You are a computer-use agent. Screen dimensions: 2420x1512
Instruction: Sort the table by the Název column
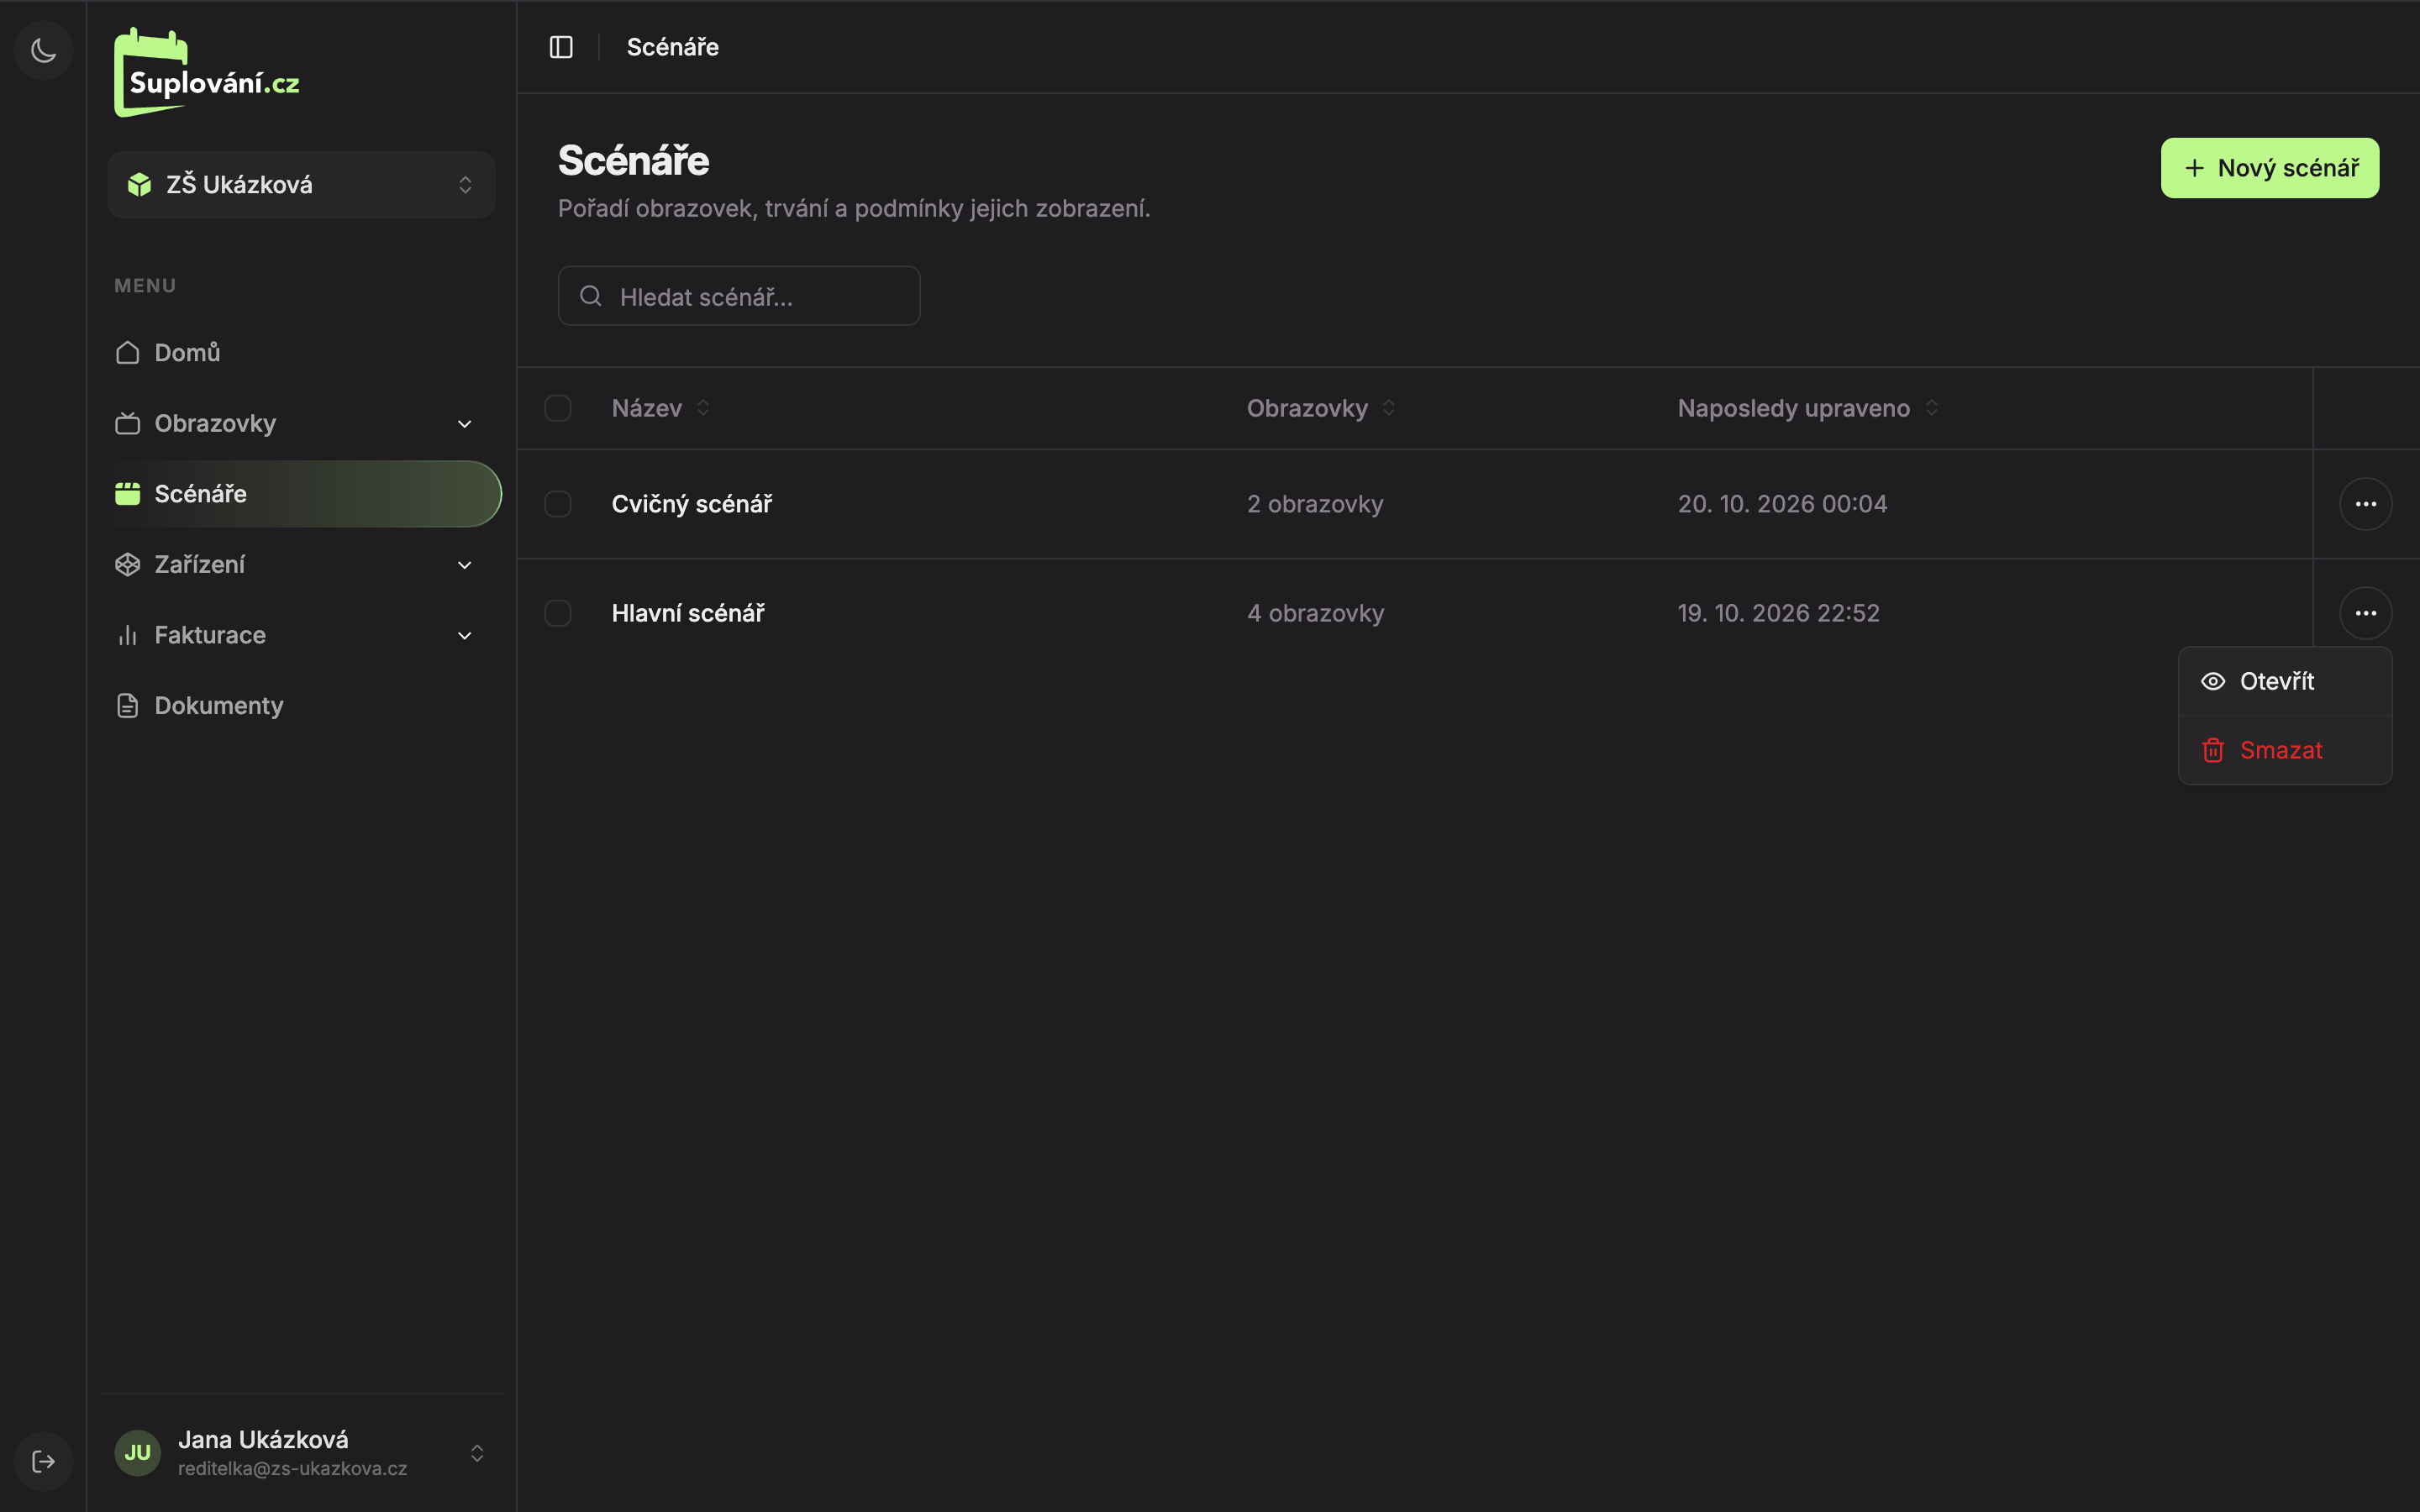click(x=661, y=408)
